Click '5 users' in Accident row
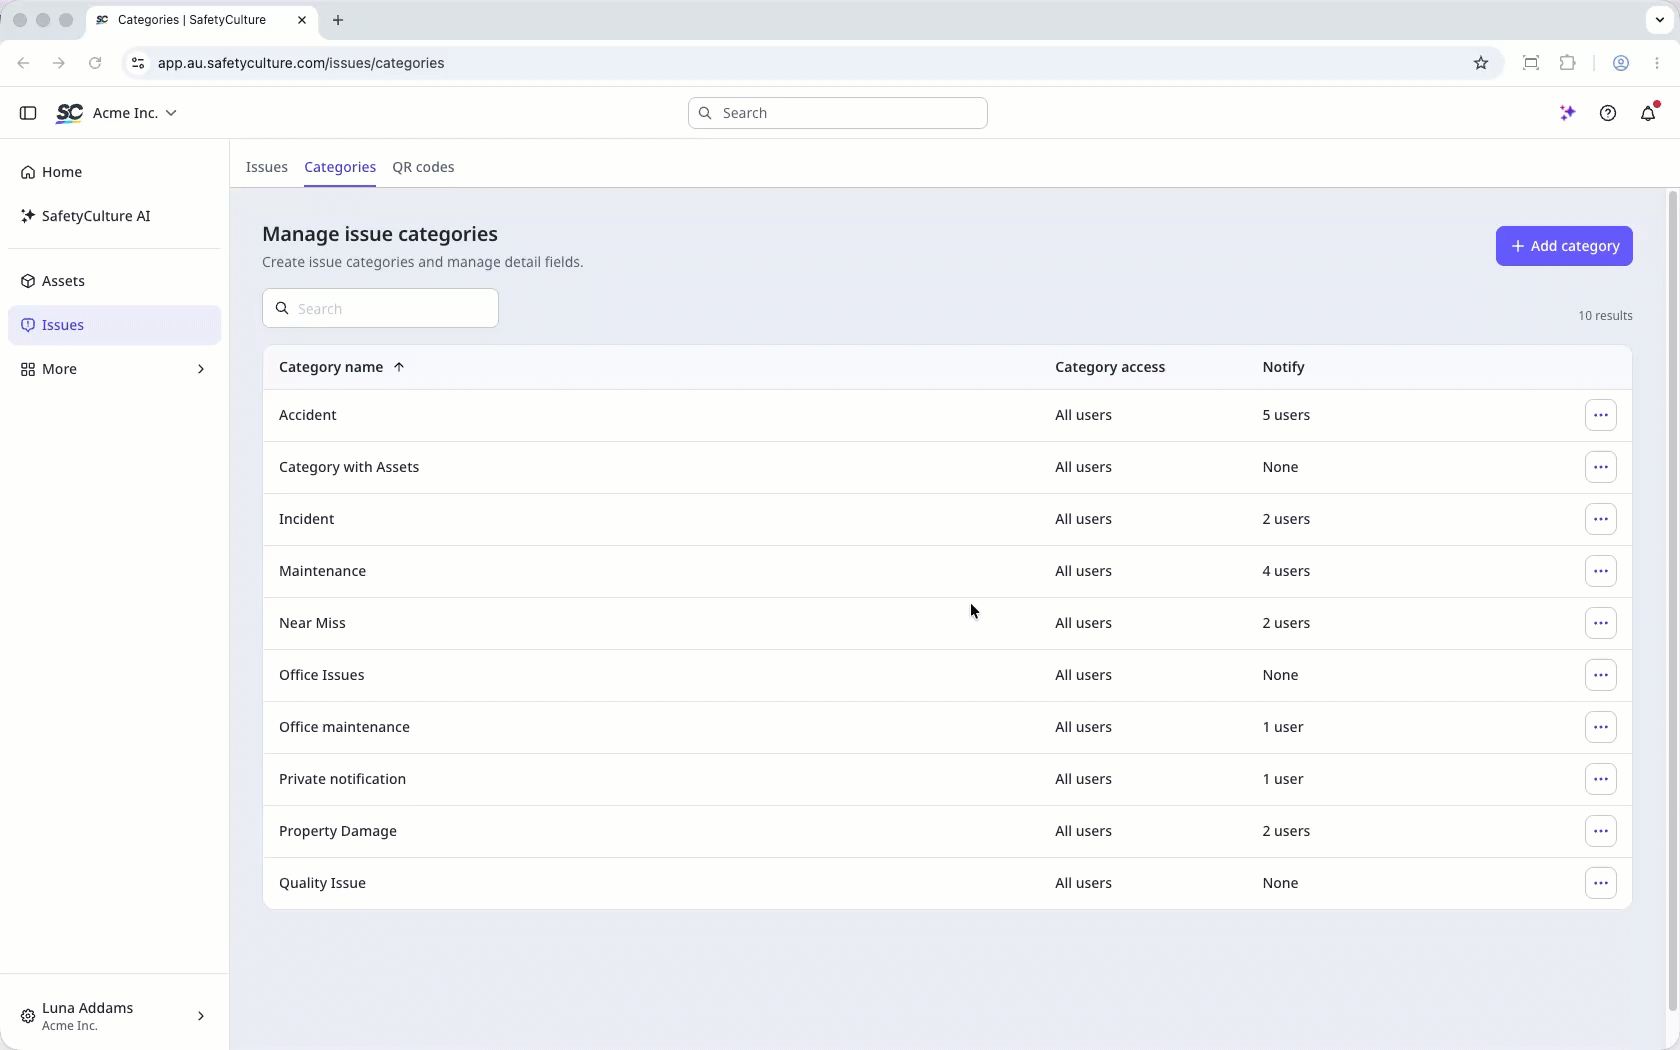The image size is (1680, 1050). pyautogui.click(x=1286, y=415)
